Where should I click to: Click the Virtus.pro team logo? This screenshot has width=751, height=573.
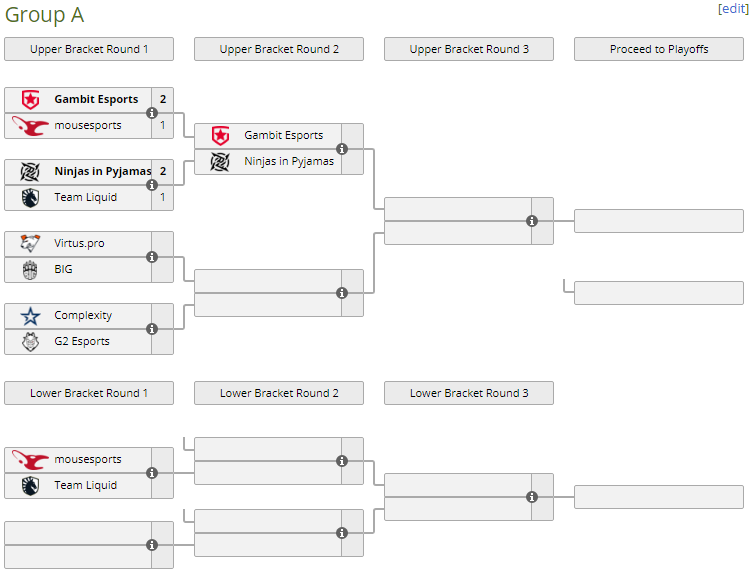[x=30, y=243]
